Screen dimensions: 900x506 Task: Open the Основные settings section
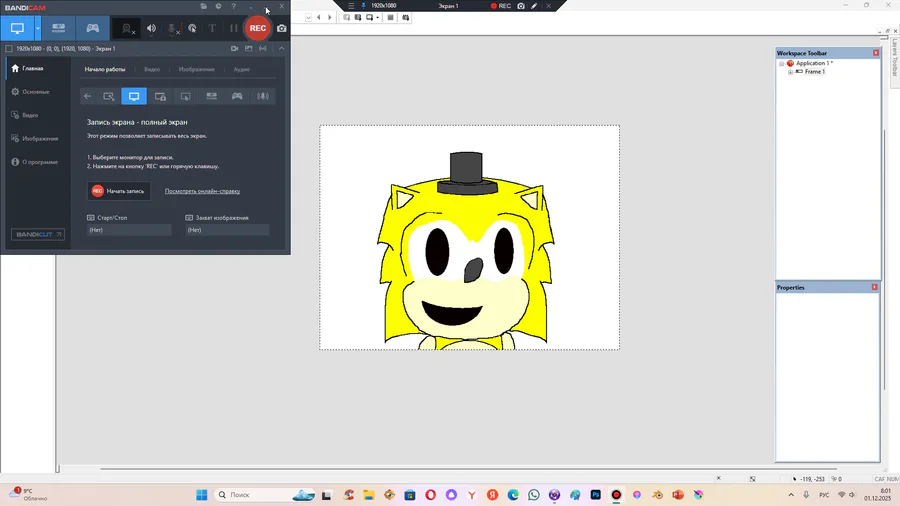pyautogui.click(x=35, y=92)
